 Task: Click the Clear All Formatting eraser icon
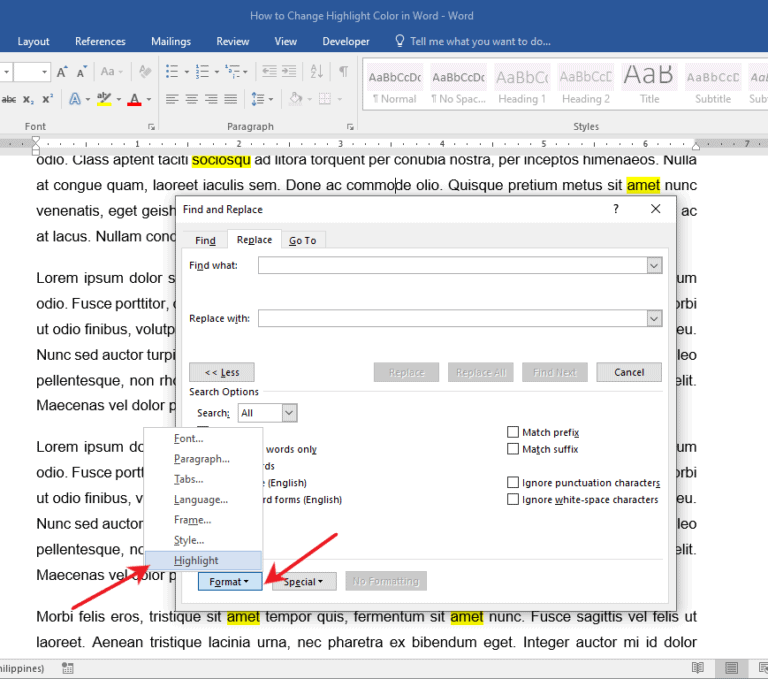click(x=145, y=72)
